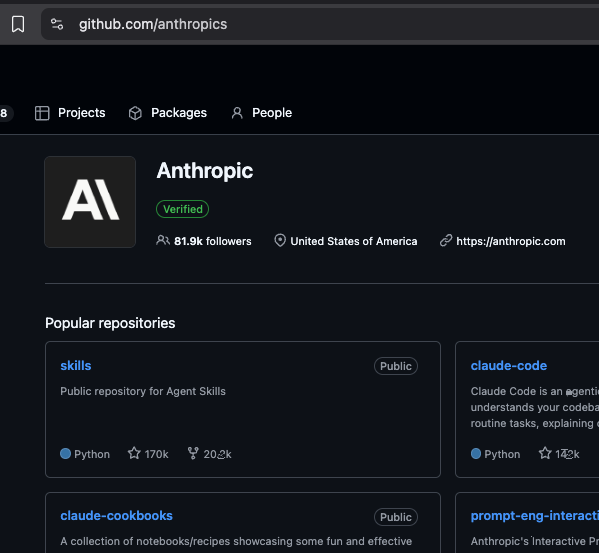Viewport: 599px width, 553px height.
Task: Open the Projects tab
Action: 70,113
